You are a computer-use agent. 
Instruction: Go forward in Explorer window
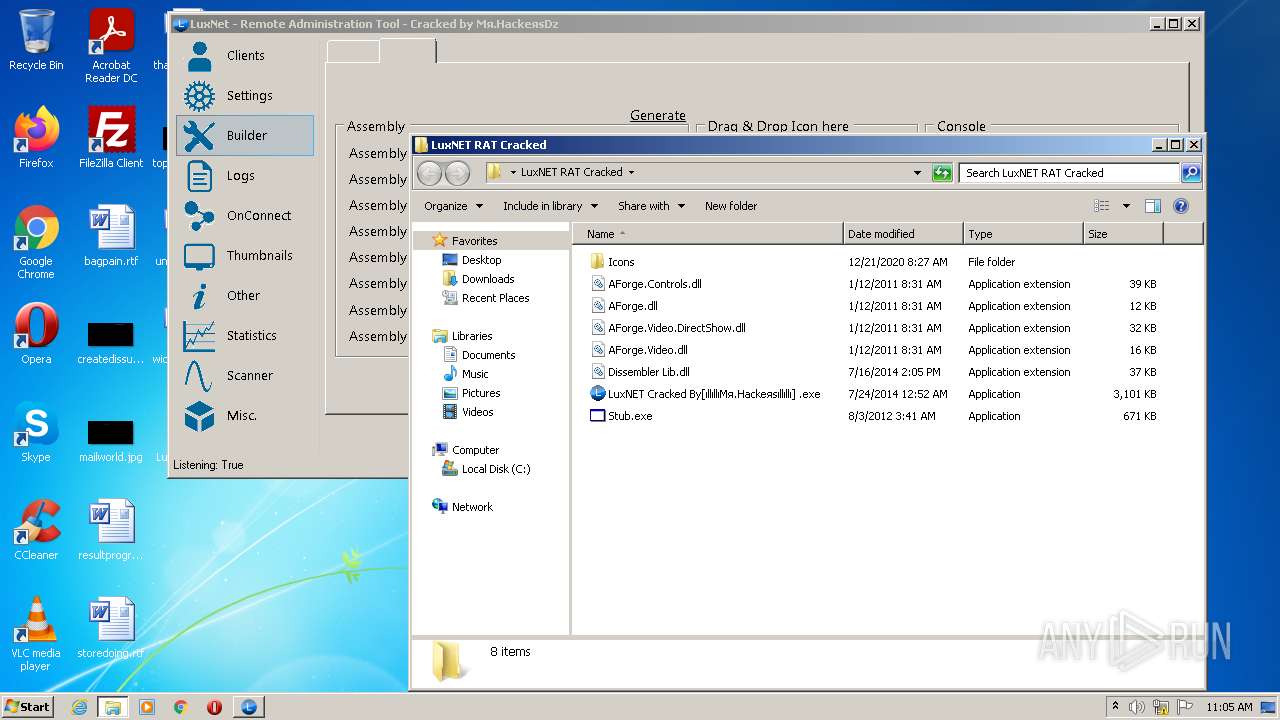click(x=457, y=173)
